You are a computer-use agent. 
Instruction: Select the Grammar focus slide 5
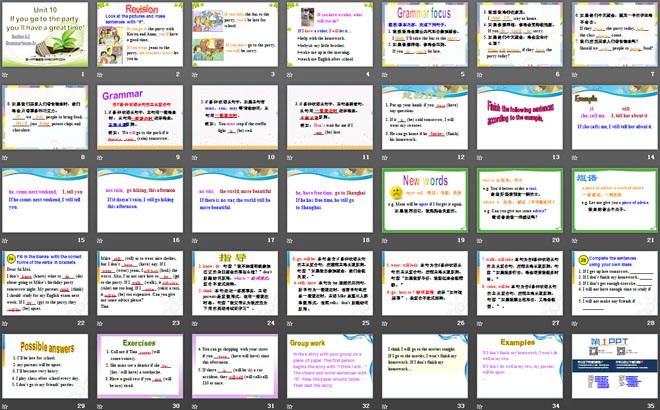click(425, 34)
